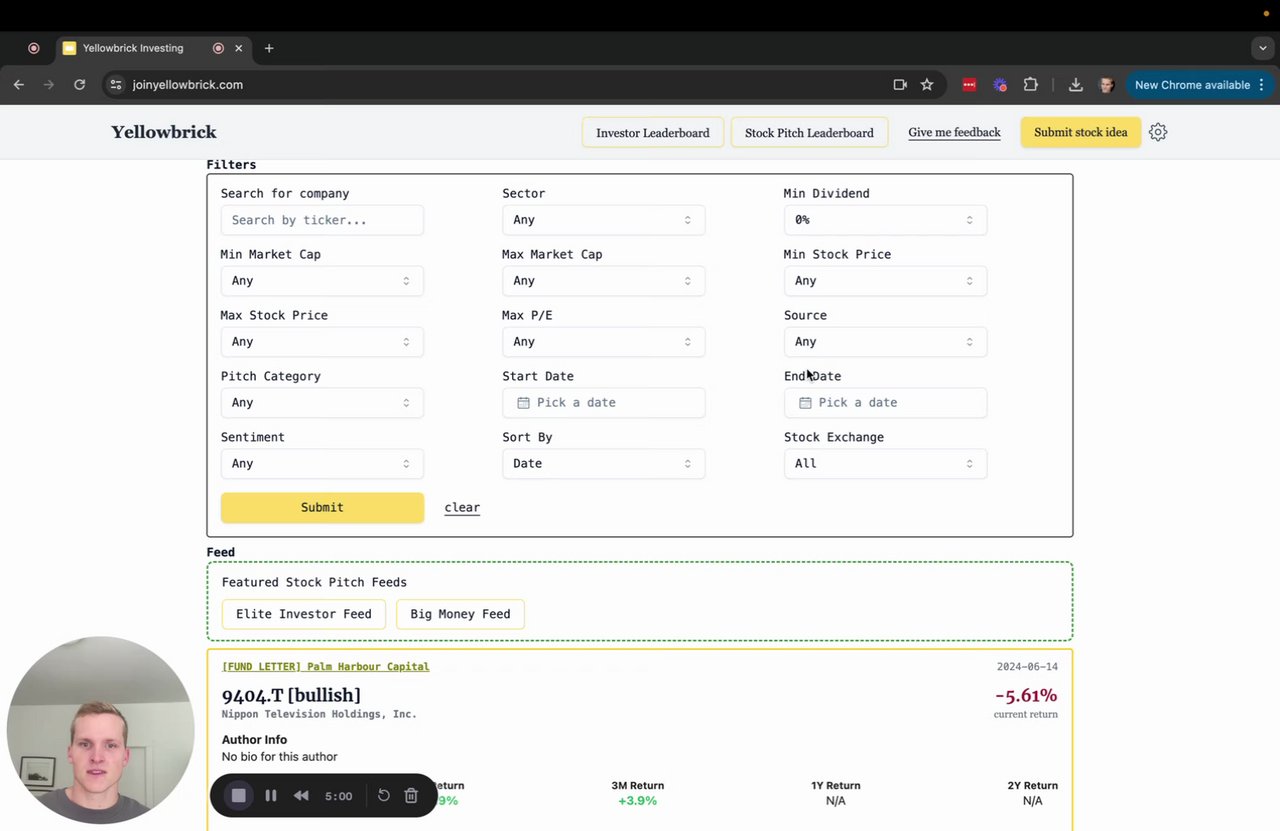The height and width of the screenshot is (831, 1280).
Task: Open the Max Market Cap dropdown
Action: pos(603,281)
